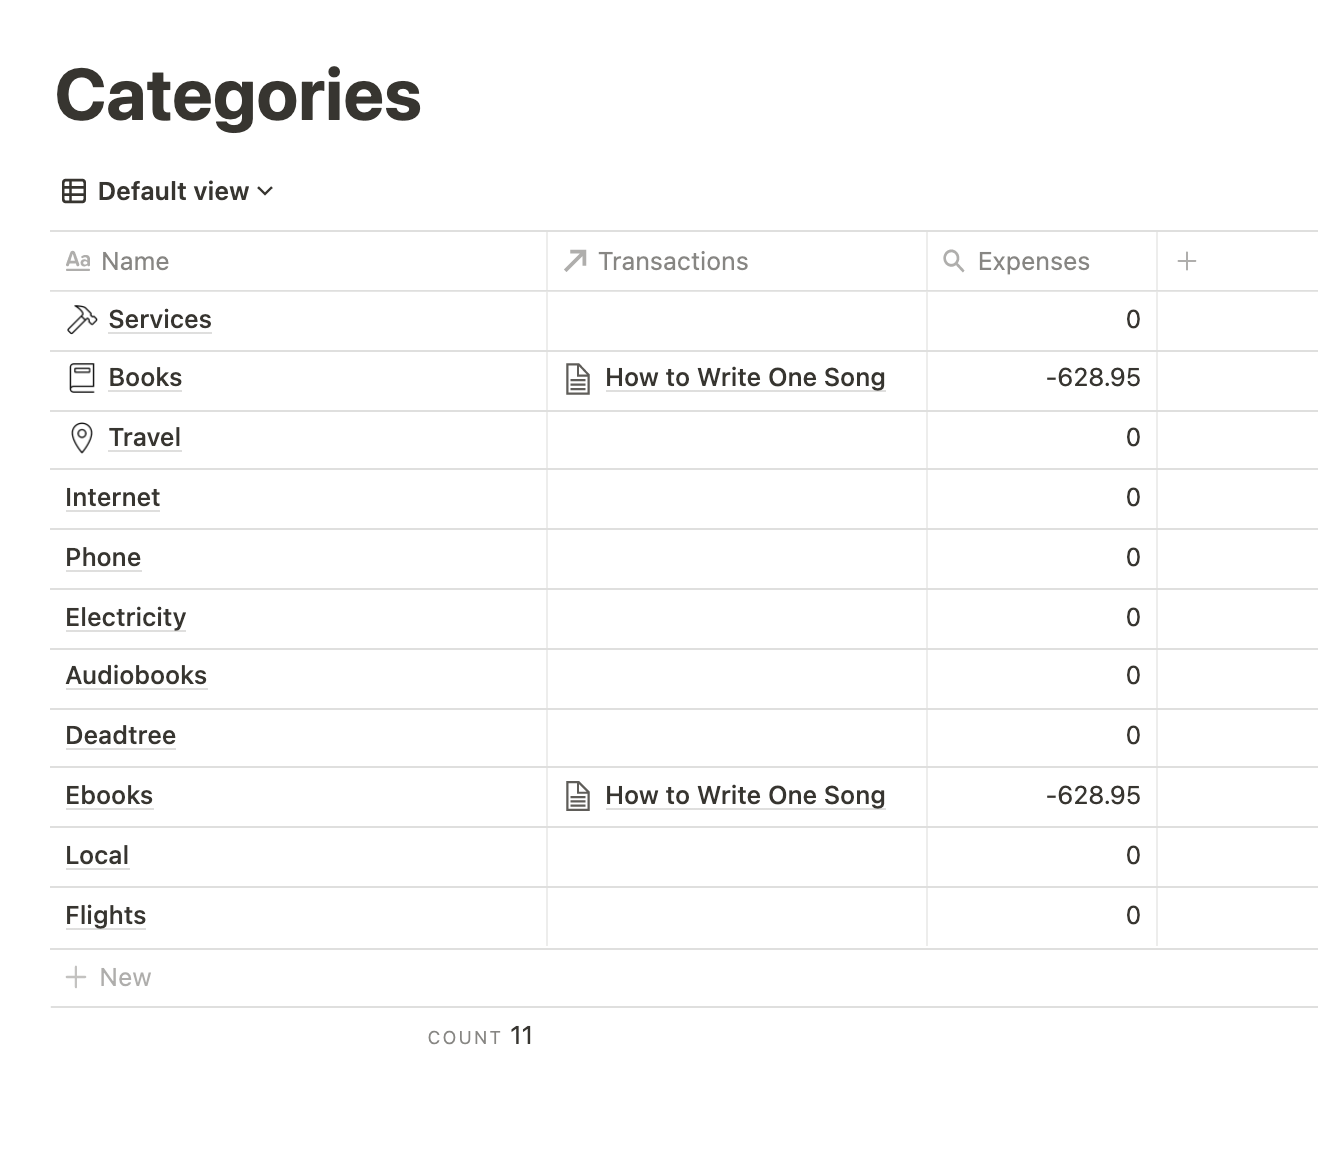
Task: Click the document icon in the Books row
Action: click(578, 379)
